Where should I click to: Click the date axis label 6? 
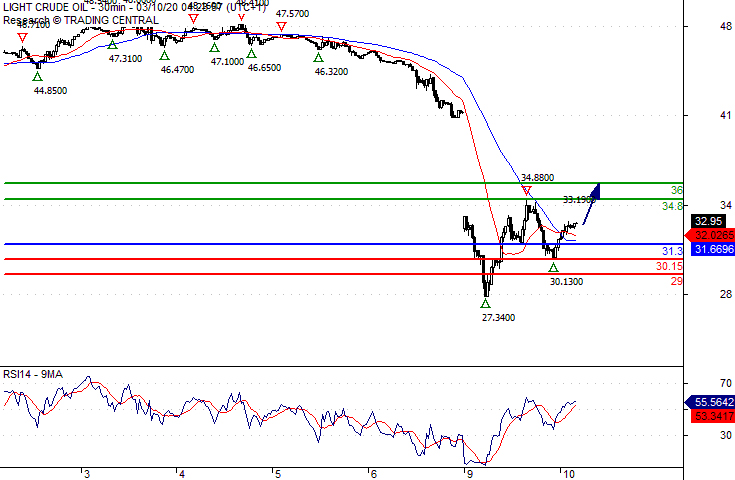373,474
